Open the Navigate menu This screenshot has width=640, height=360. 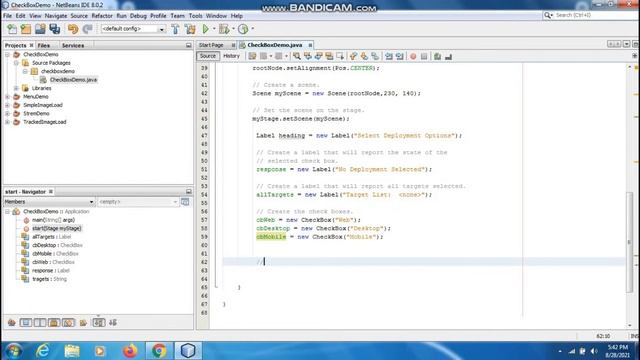pos(56,16)
